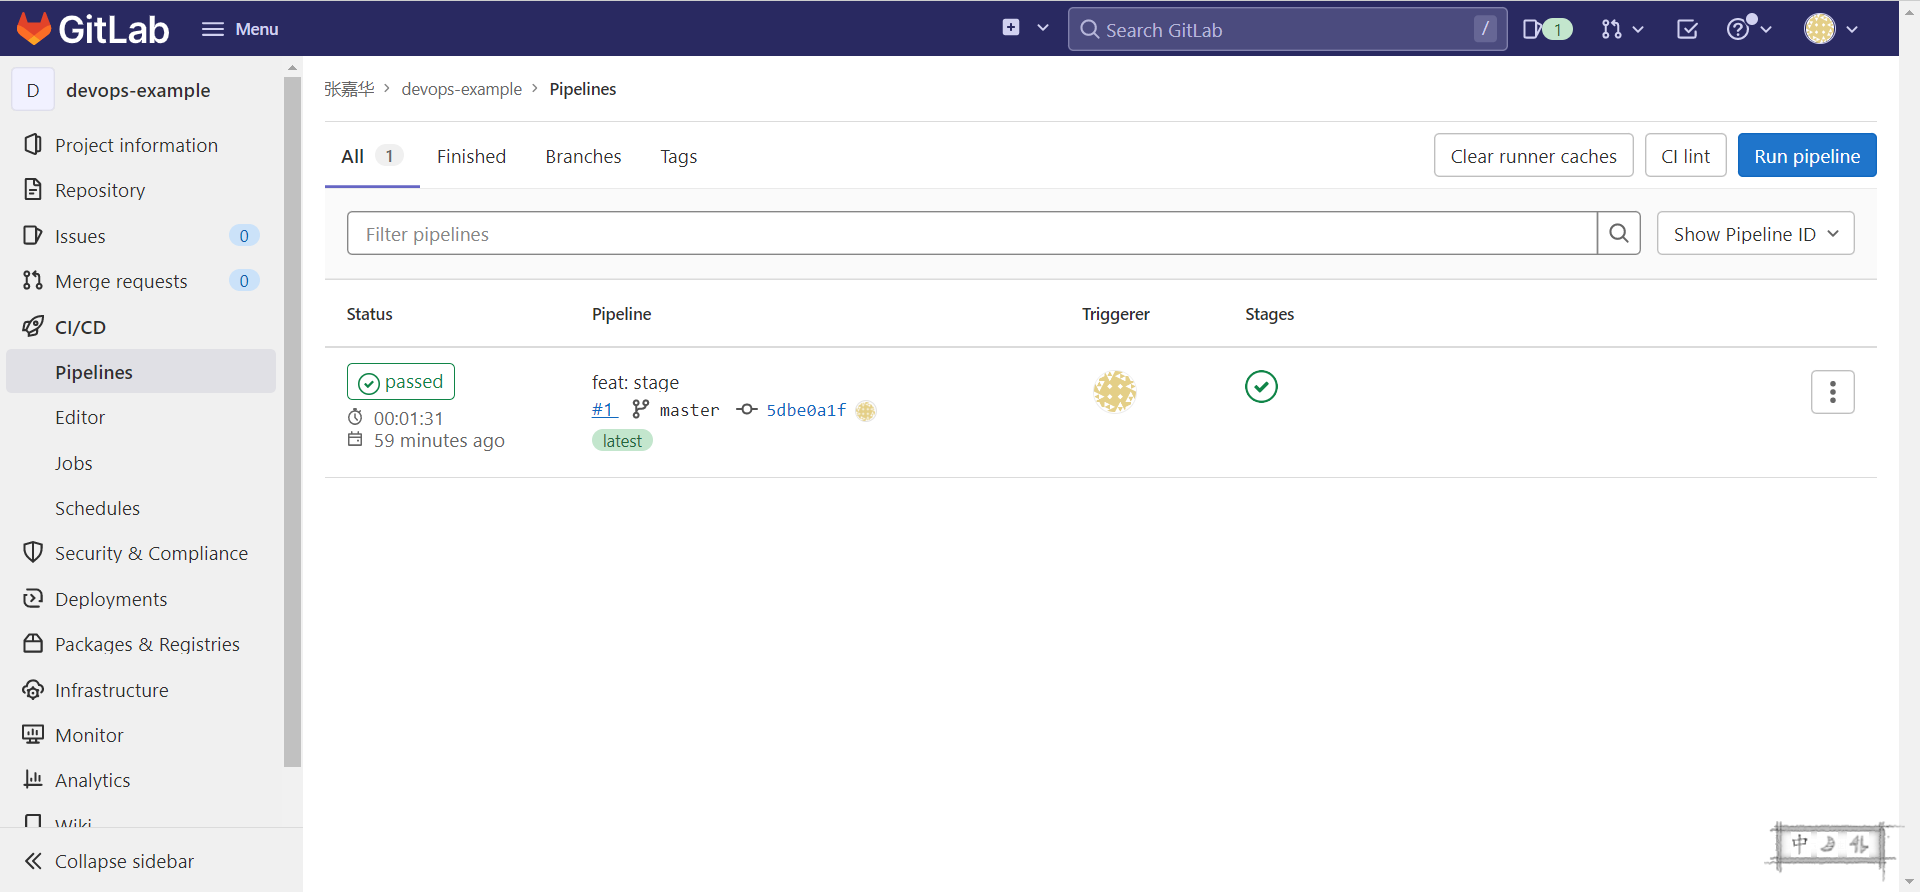Click the passed status badge
Screen dimensions: 1920x892
click(x=400, y=382)
